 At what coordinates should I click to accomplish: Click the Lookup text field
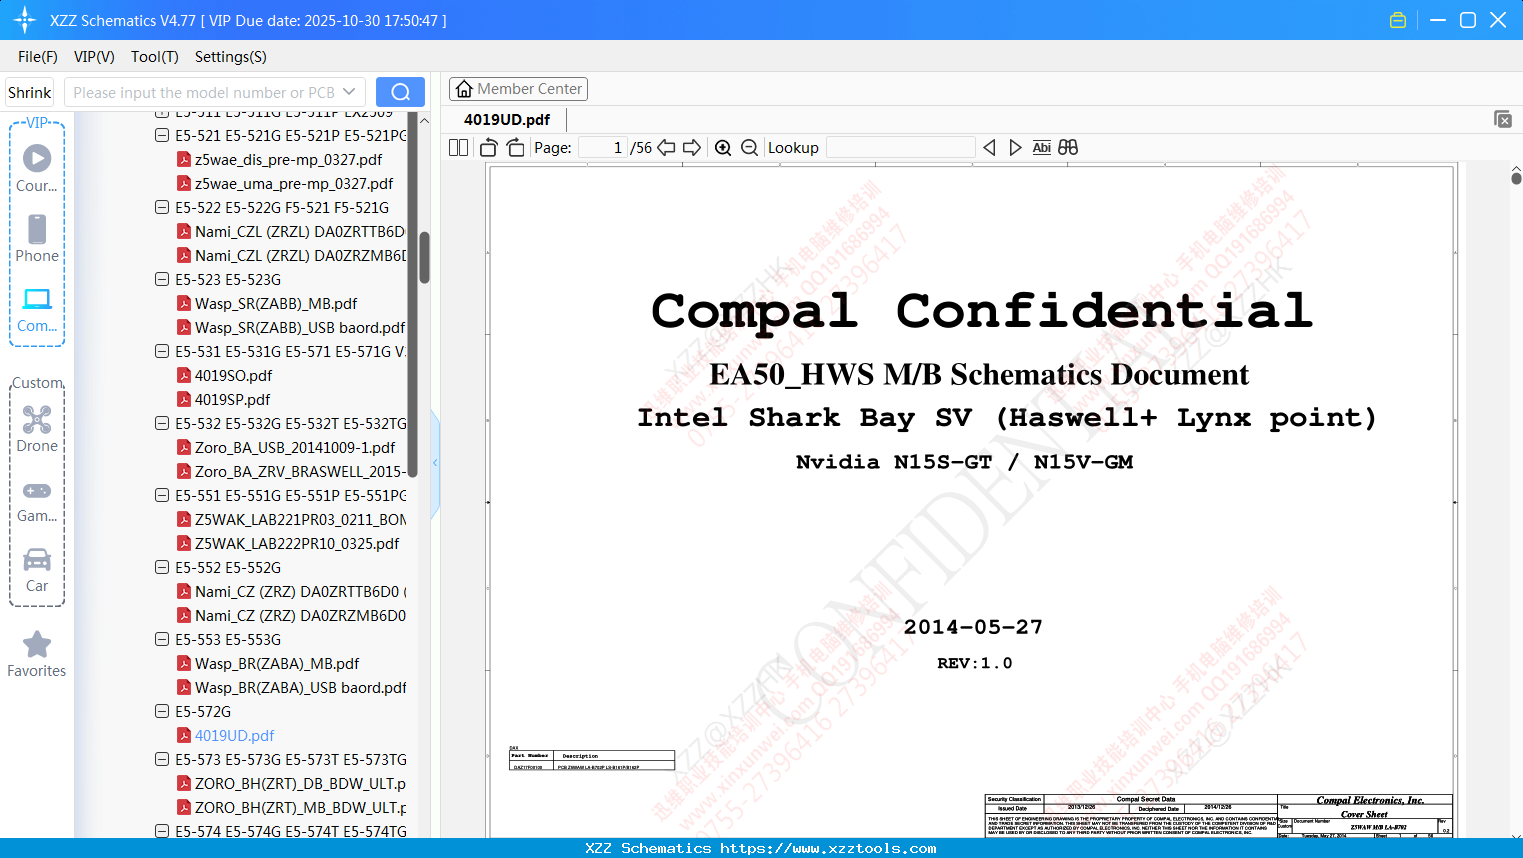(900, 148)
